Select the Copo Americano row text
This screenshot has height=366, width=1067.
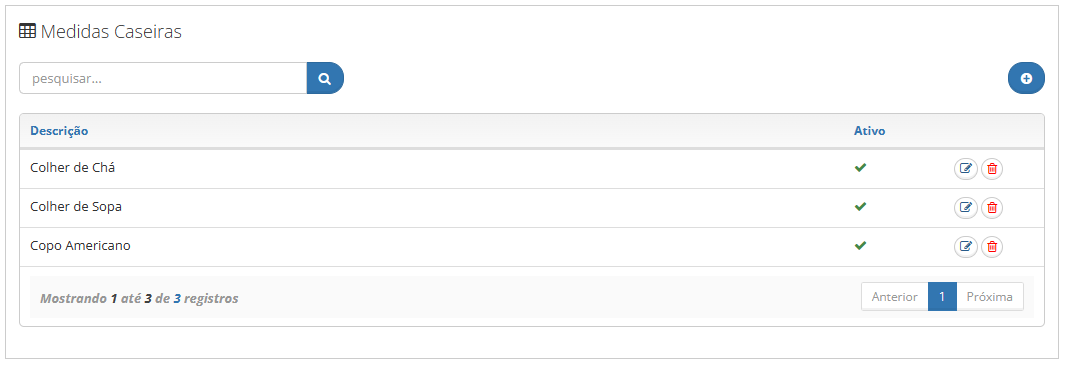[x=80, y=246]
